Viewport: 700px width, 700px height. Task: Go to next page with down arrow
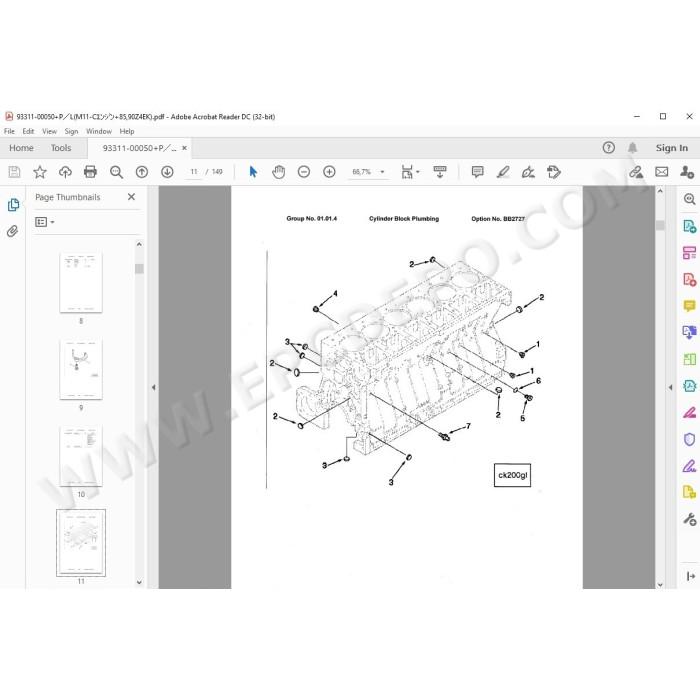(x=167, y=172)
